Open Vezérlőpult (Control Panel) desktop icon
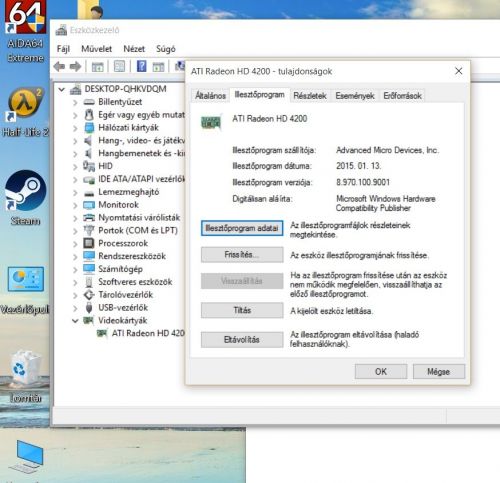 click(25, 290)
